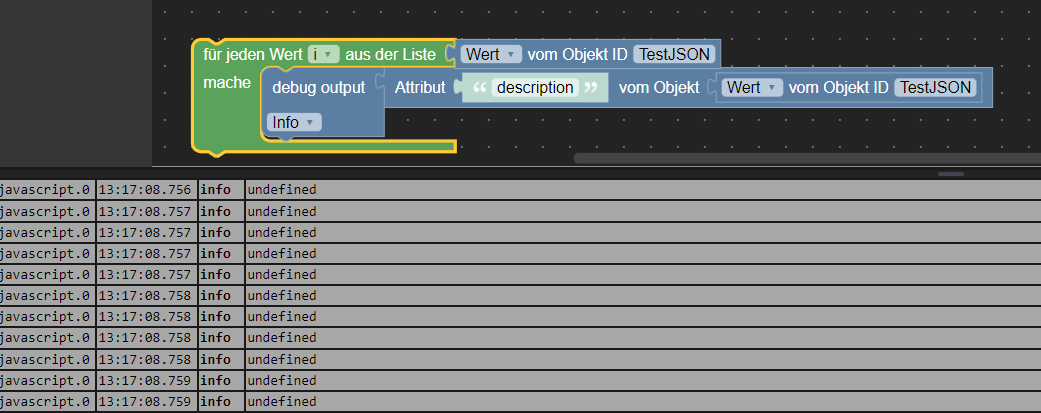Edit the "description" text field
The height and width of the screenshot is (413, 1041).
(x=536, y=88)
